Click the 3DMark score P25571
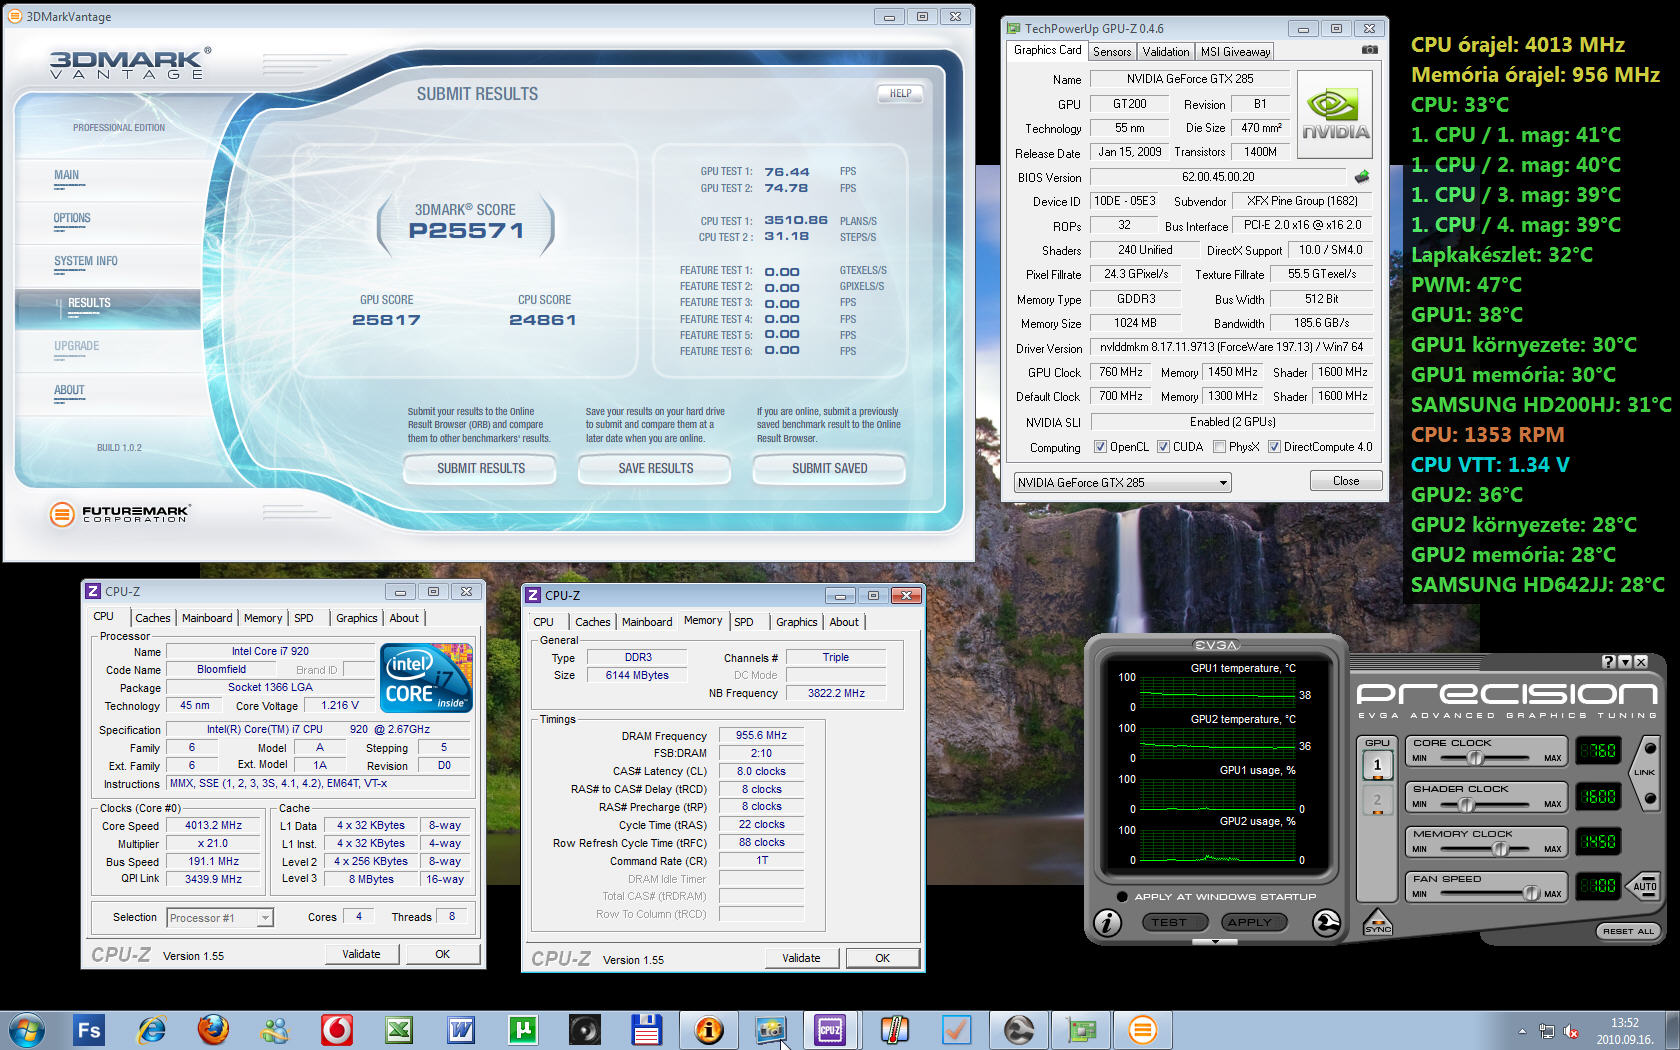The width and height of the screenshot is (1680, 1050). click(x=466, y=231)
